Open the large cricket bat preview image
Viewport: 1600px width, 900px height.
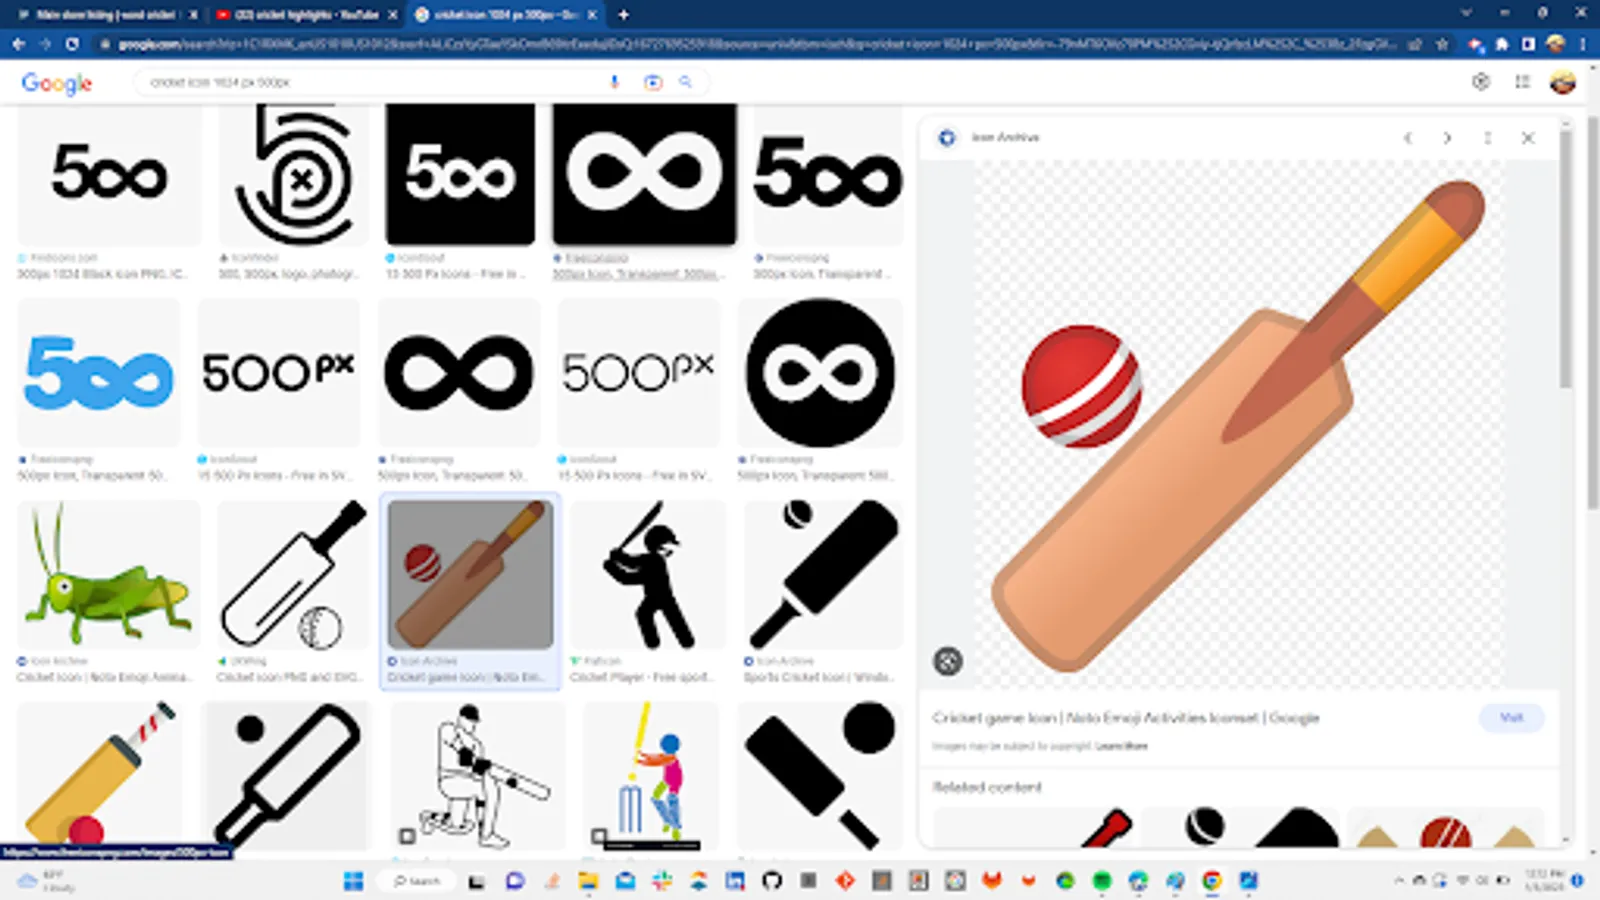pyautogui.click(x=1238, y=425)
